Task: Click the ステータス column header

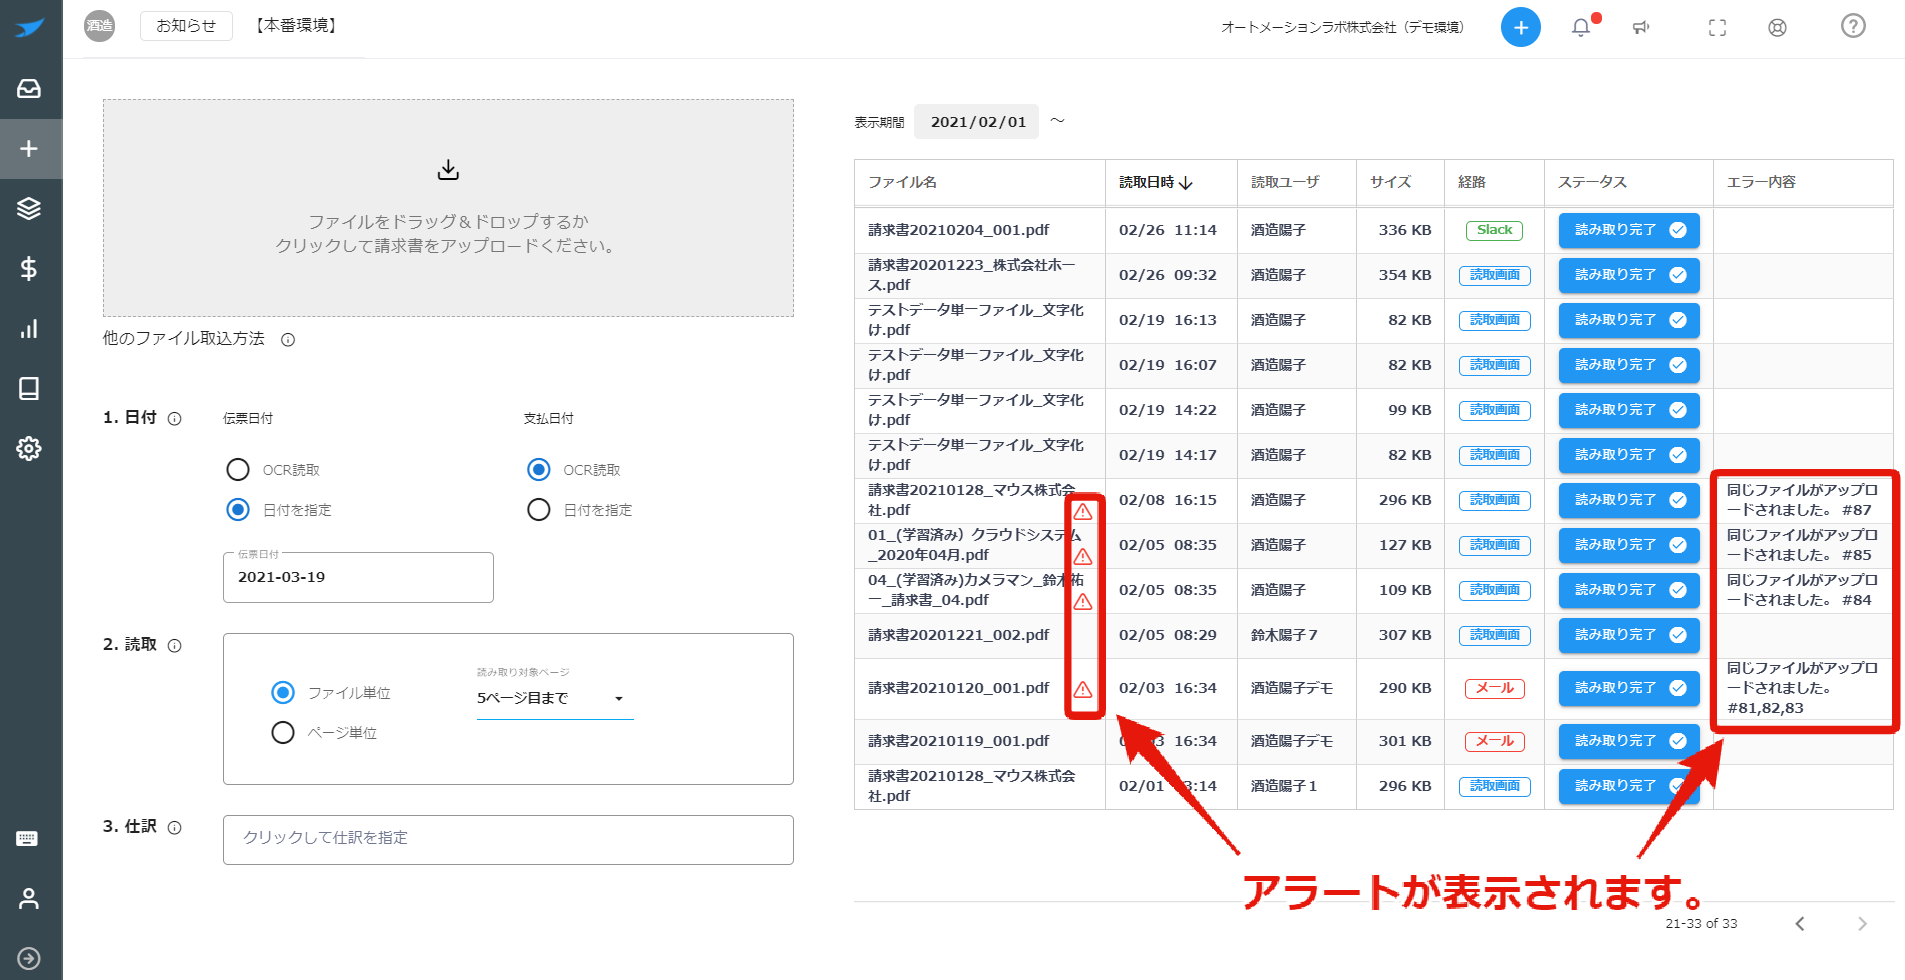Action: (1592, 182)
